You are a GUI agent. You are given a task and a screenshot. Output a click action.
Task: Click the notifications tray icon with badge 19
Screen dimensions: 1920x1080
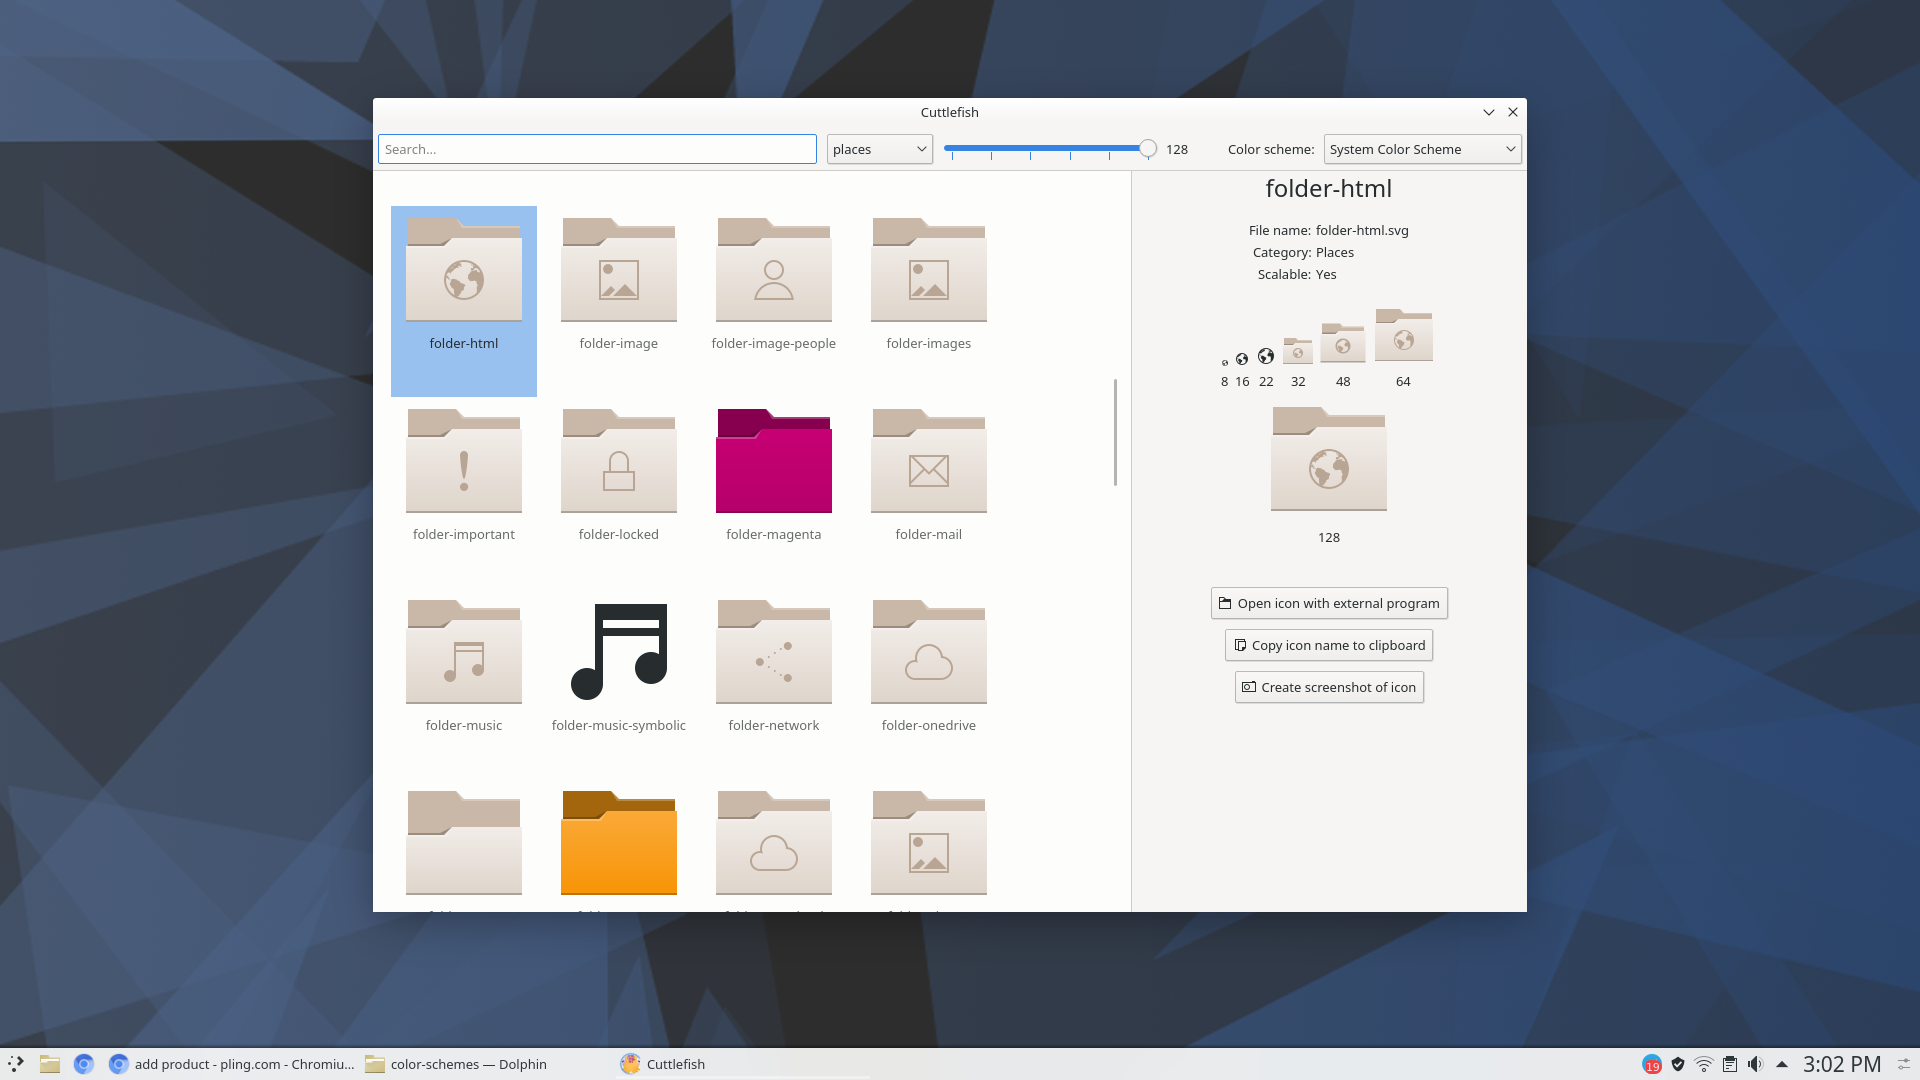tap(1652, 1064)
